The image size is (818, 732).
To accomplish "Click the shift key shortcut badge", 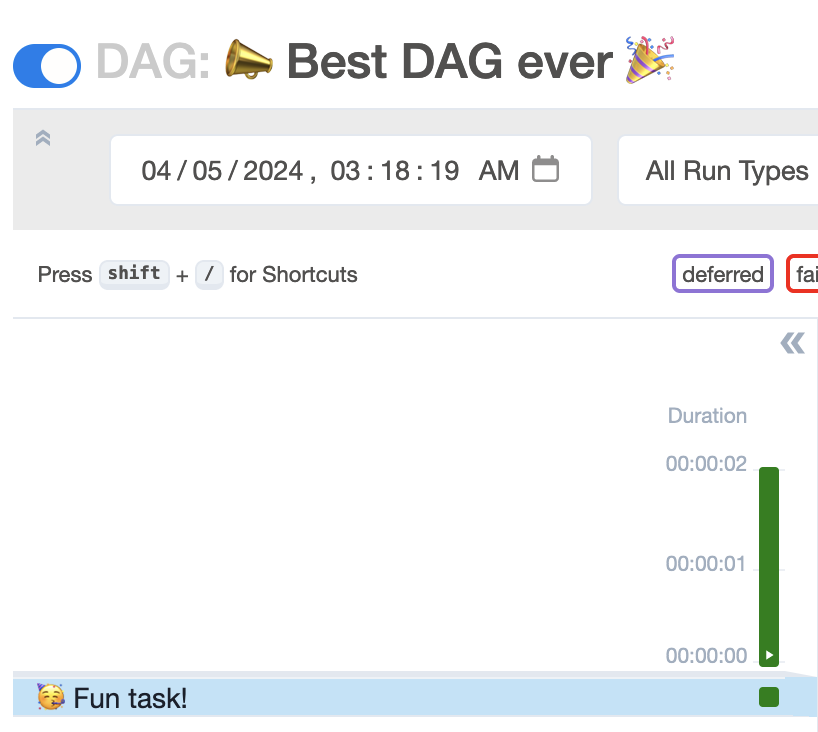I will (134, 274).
